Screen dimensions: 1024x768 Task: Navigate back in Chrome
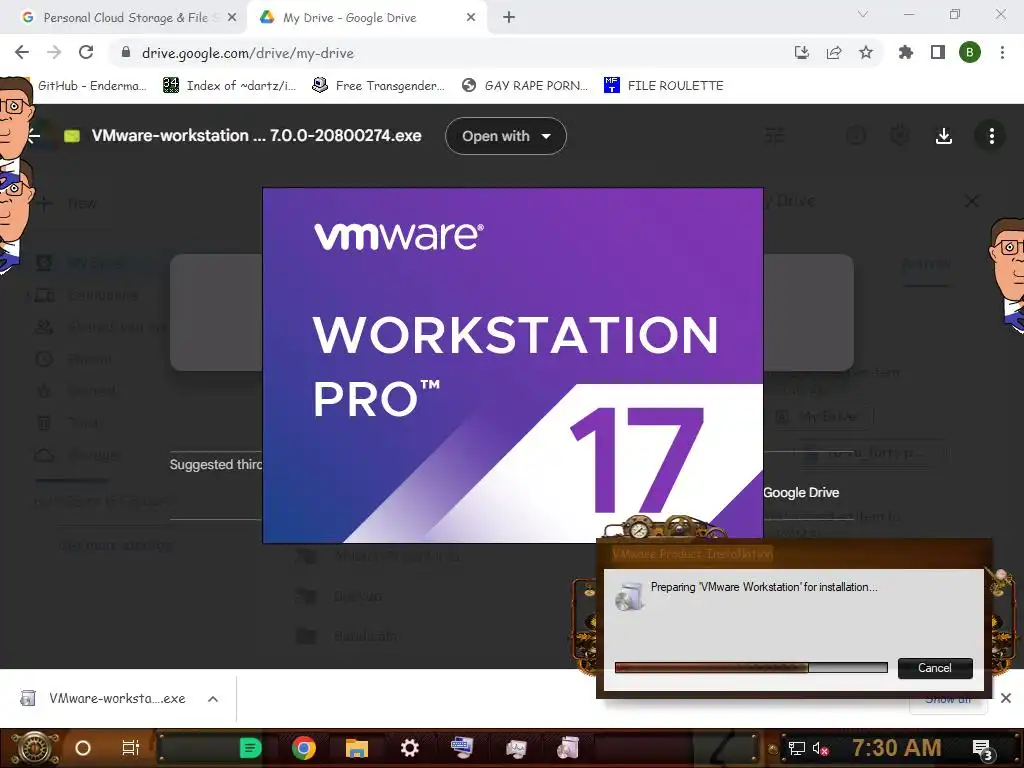tap(22, 52)
